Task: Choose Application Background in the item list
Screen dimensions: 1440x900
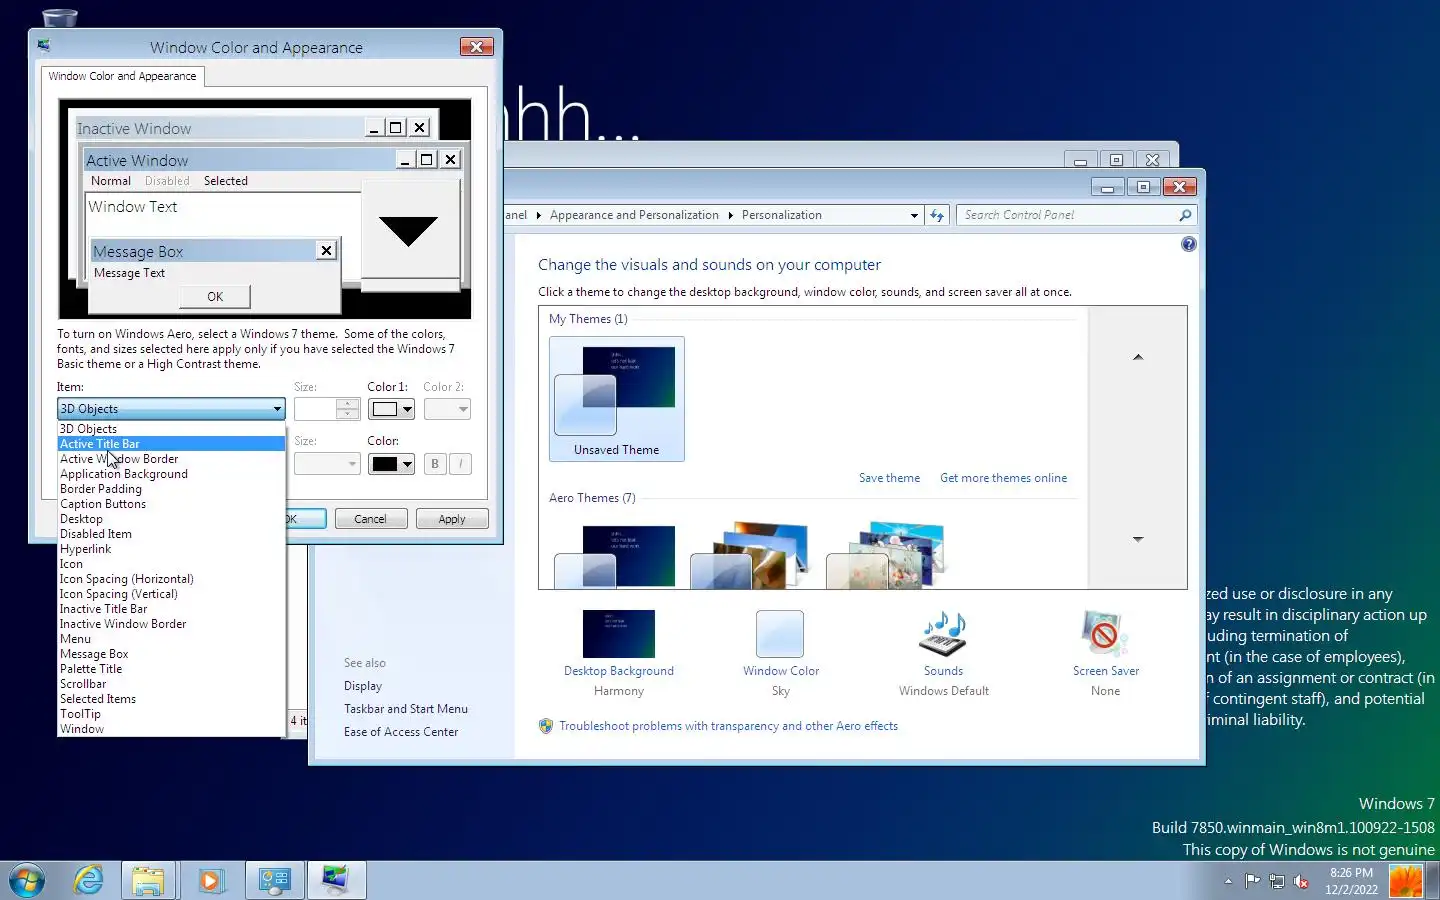Action: [x=171, y=474]
